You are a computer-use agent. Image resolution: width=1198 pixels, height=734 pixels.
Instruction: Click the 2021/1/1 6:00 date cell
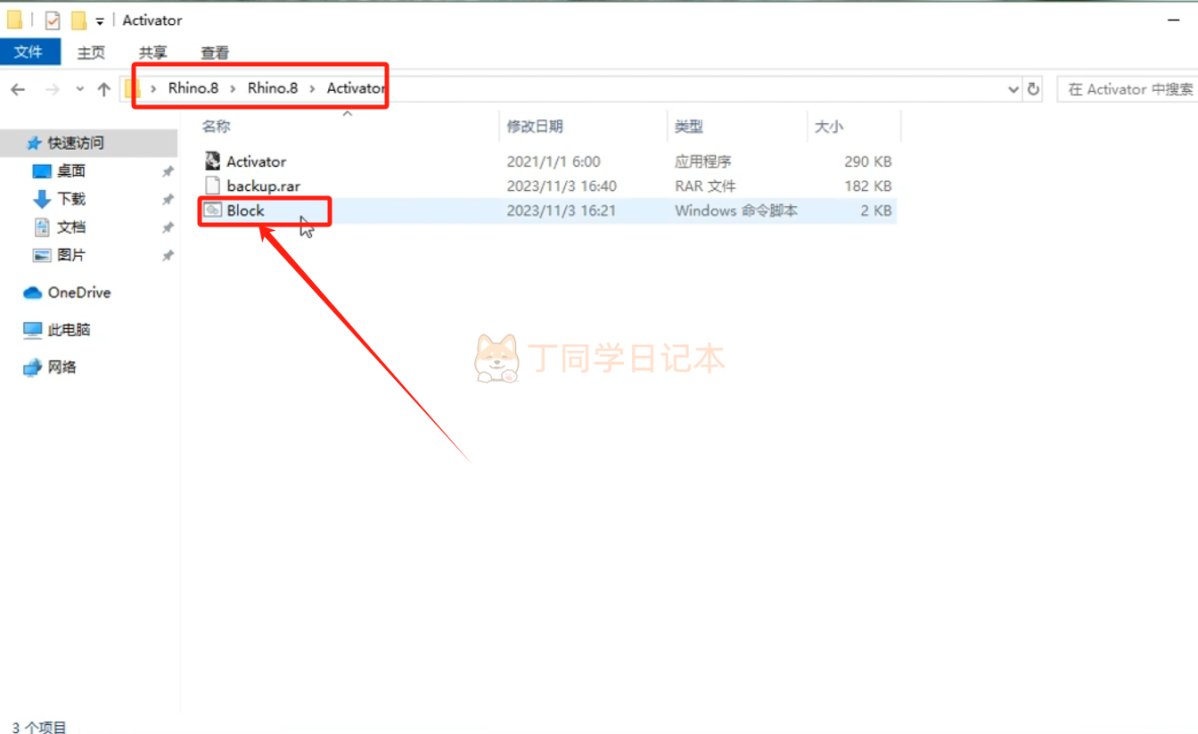pyautogui.click(x=553, y=162)
